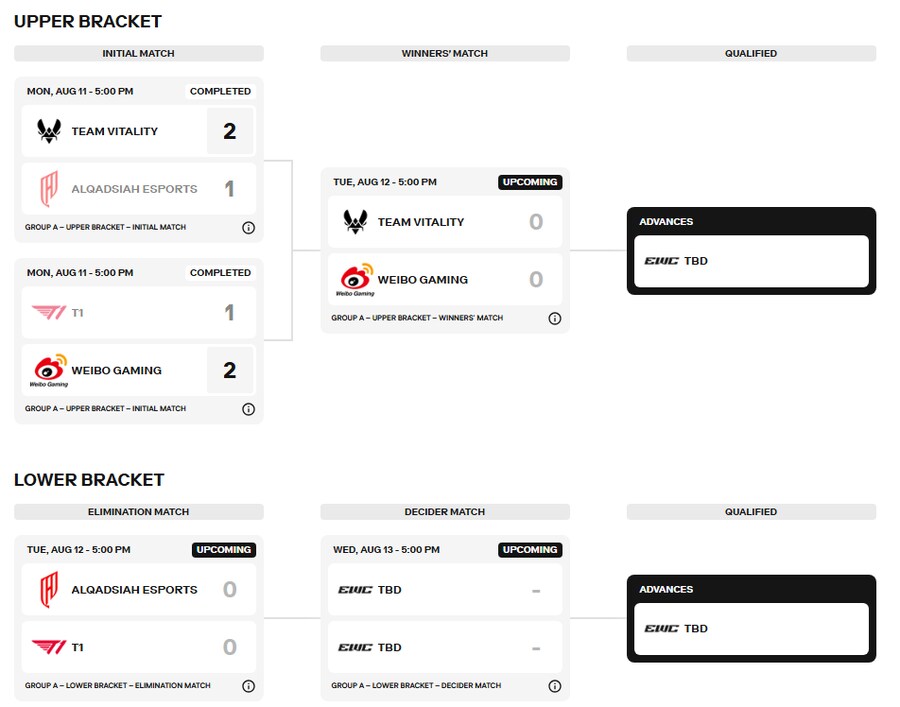Click Upcoming badge on Winners' Match
This screenshot has height=707, width=900.
pyautogui.click(x=530, y=182)
